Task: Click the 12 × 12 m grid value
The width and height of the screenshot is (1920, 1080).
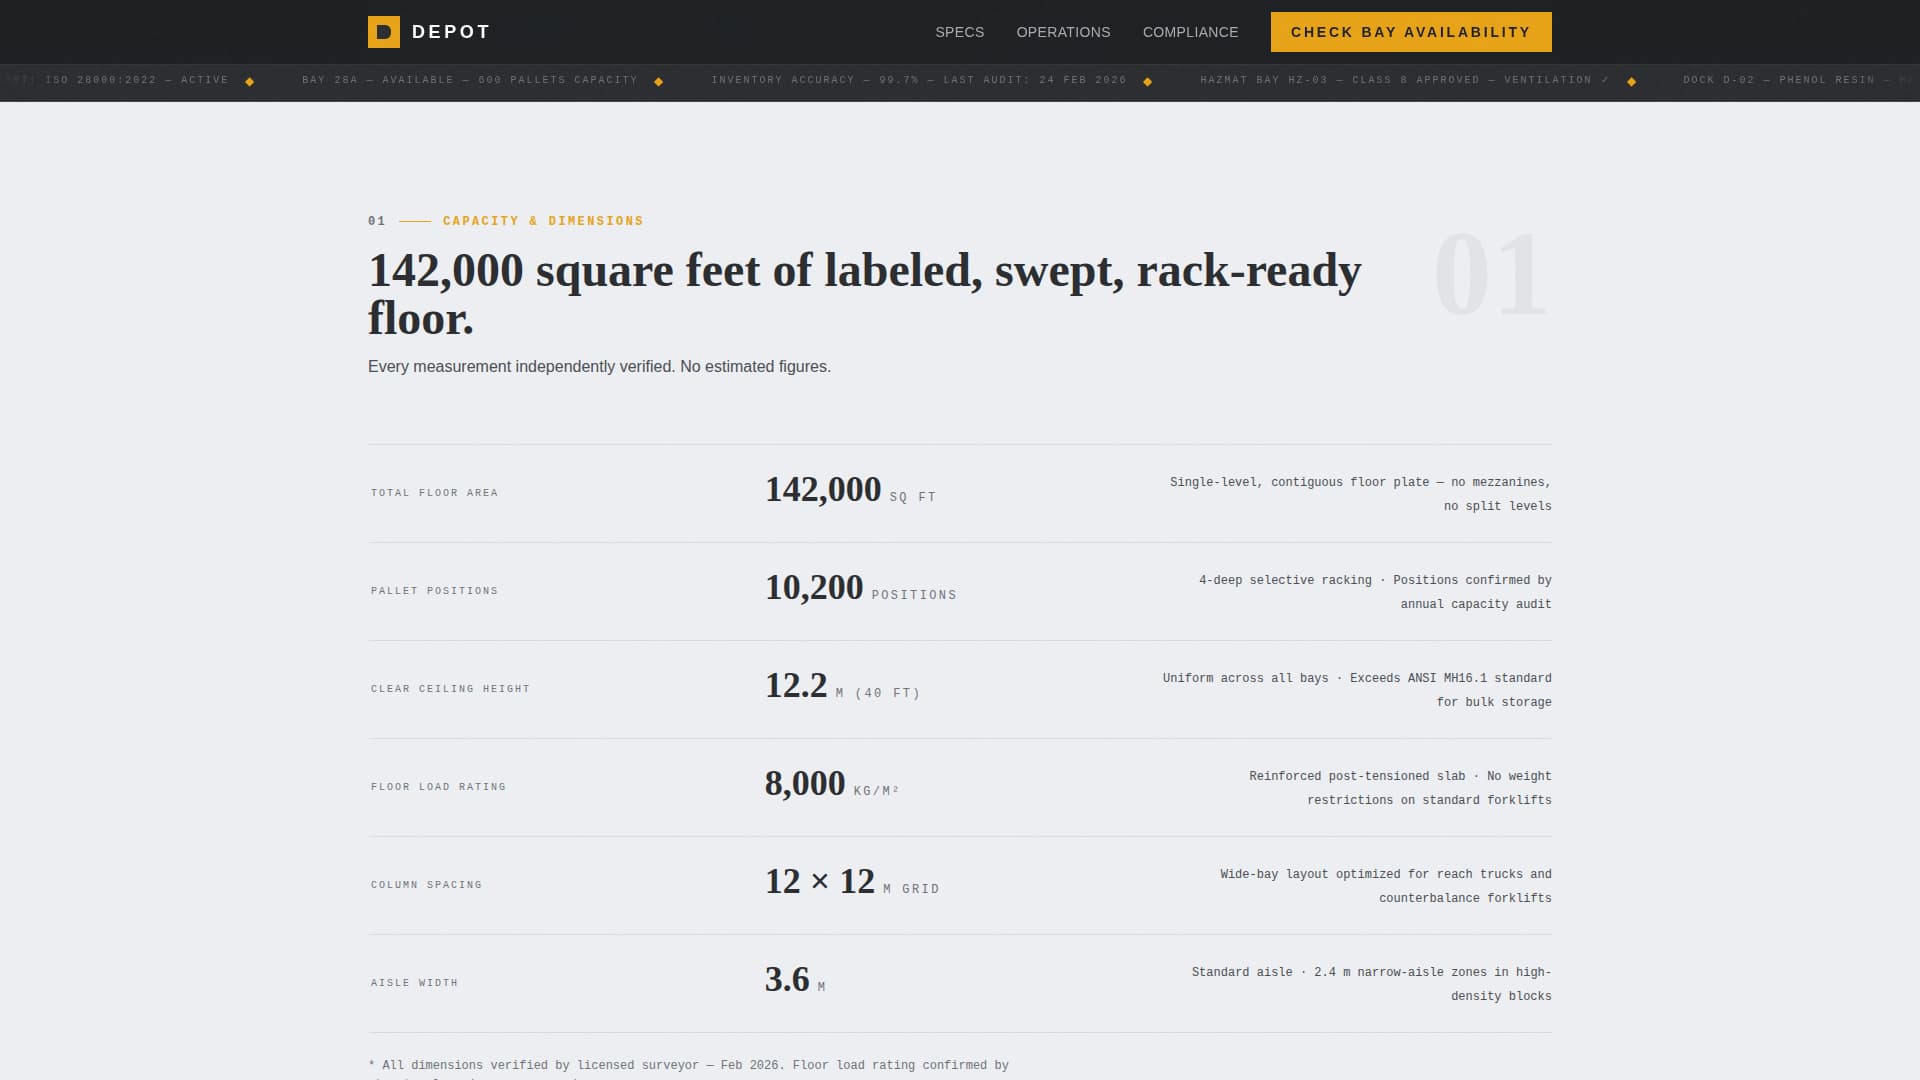Action: [852, 882]
